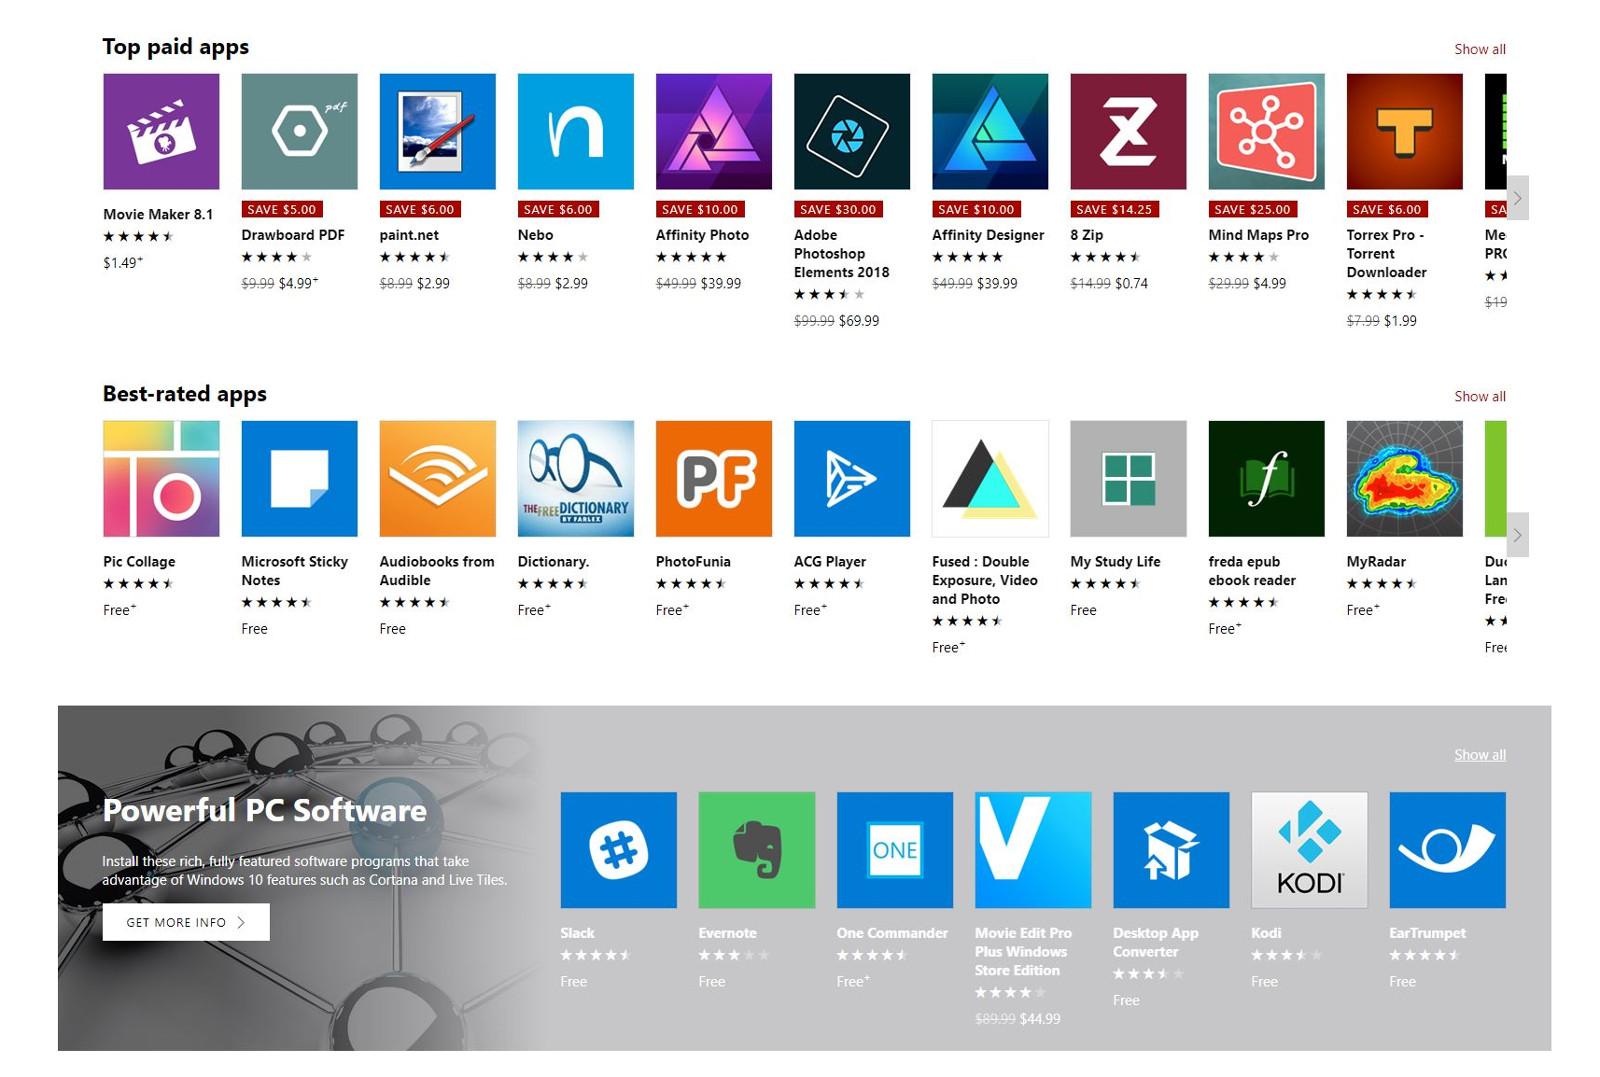
Task: Click the star rating under Evernote
Action: (734, 955)
